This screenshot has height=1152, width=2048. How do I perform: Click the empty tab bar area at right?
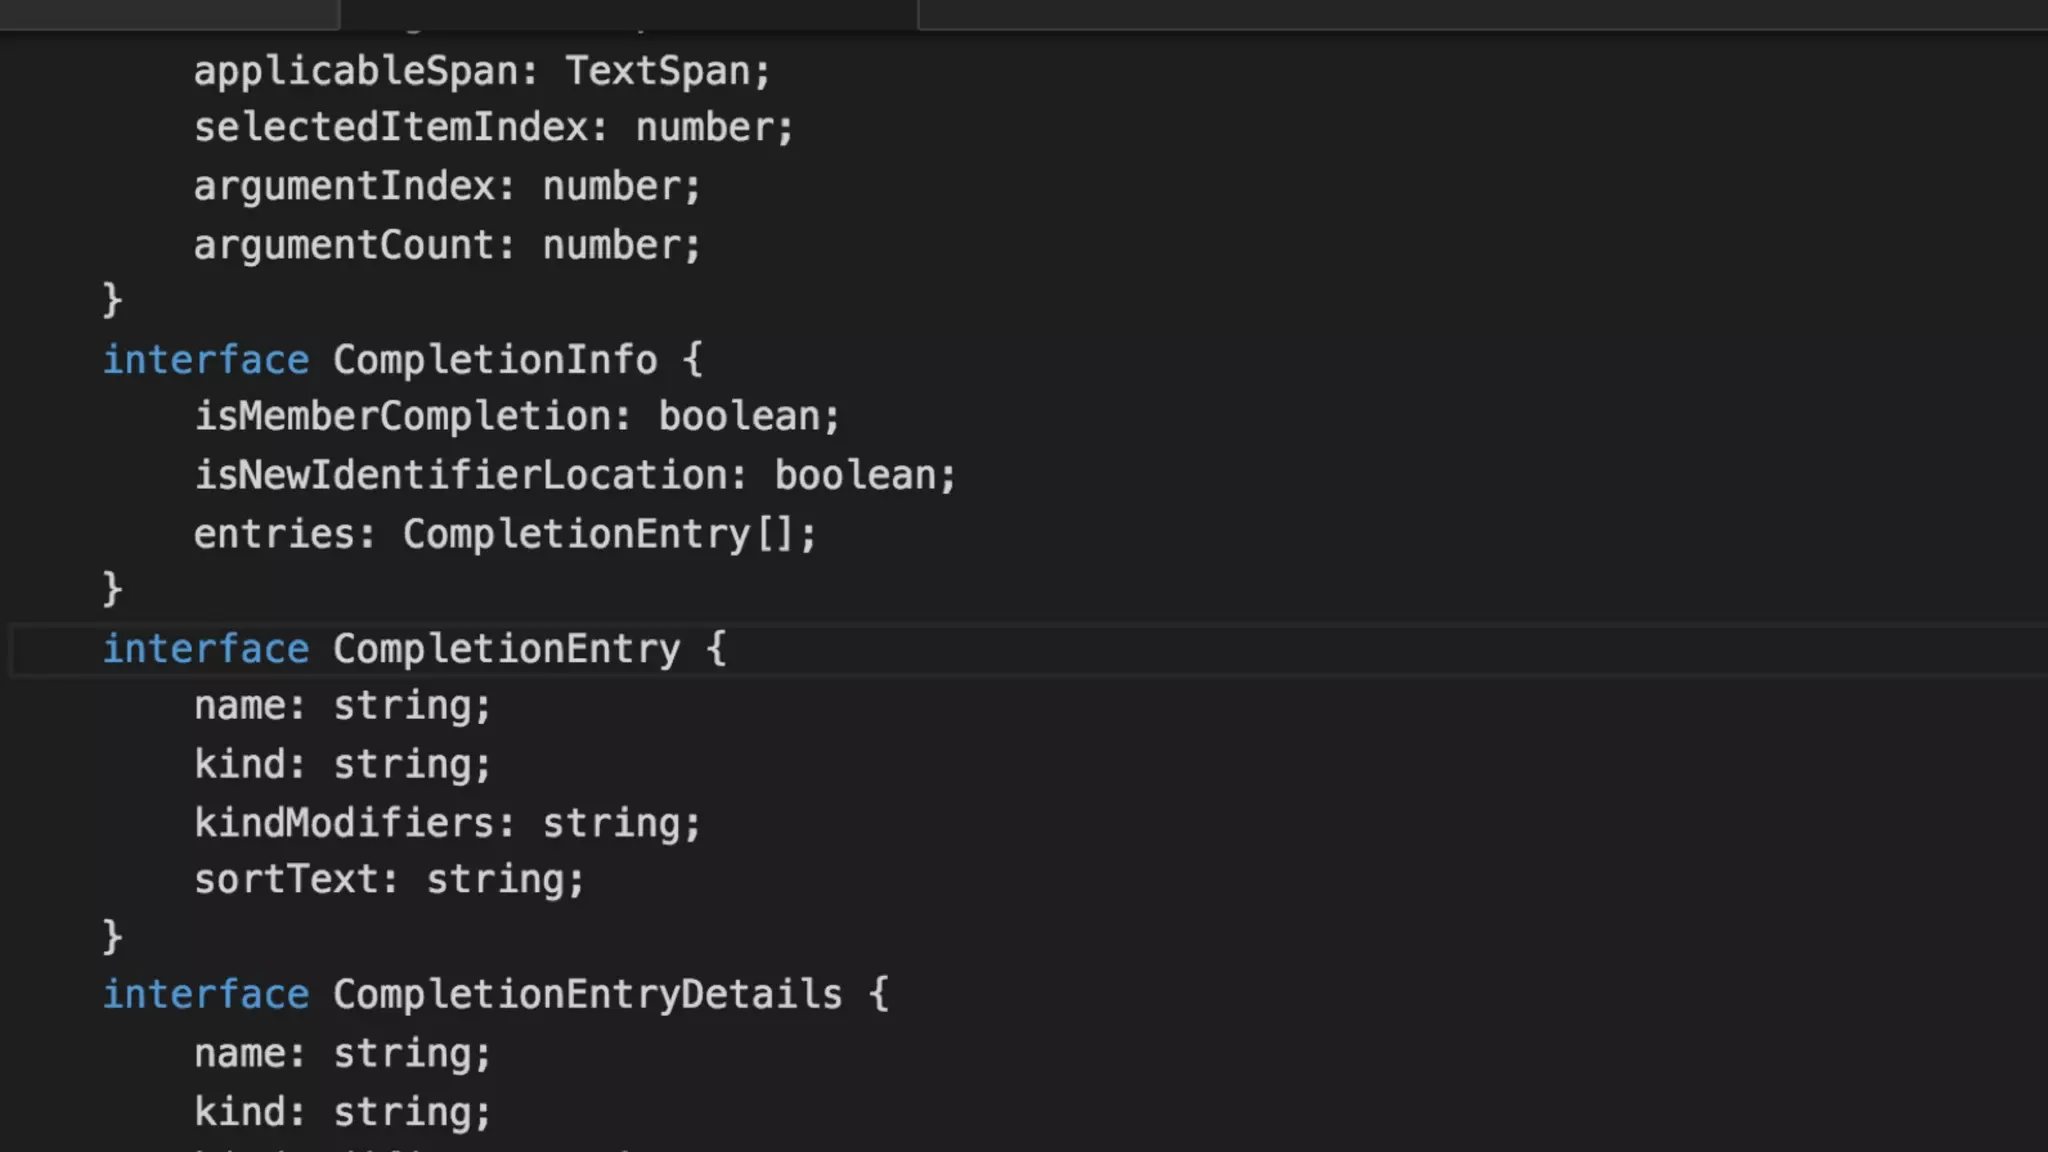[1480, 13]
